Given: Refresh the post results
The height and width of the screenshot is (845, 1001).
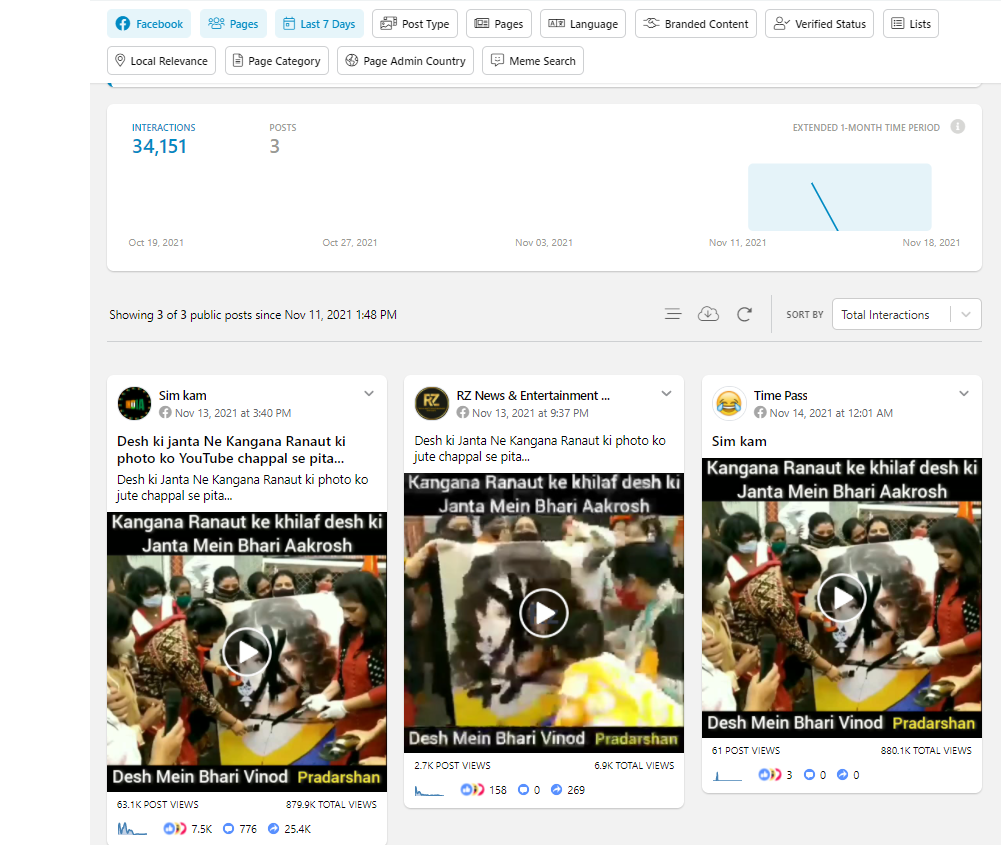Looking at the screenshot, I should tap(744, 314).
